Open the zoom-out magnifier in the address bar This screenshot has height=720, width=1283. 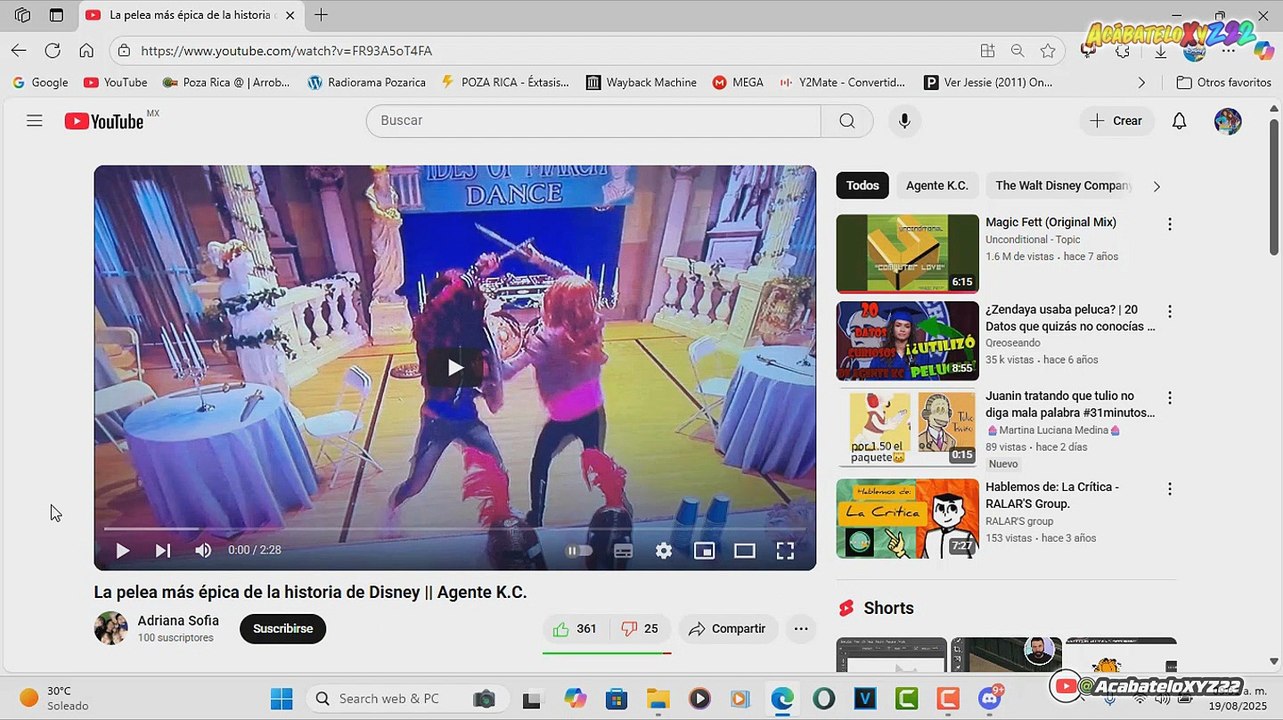coord(1017,51)
